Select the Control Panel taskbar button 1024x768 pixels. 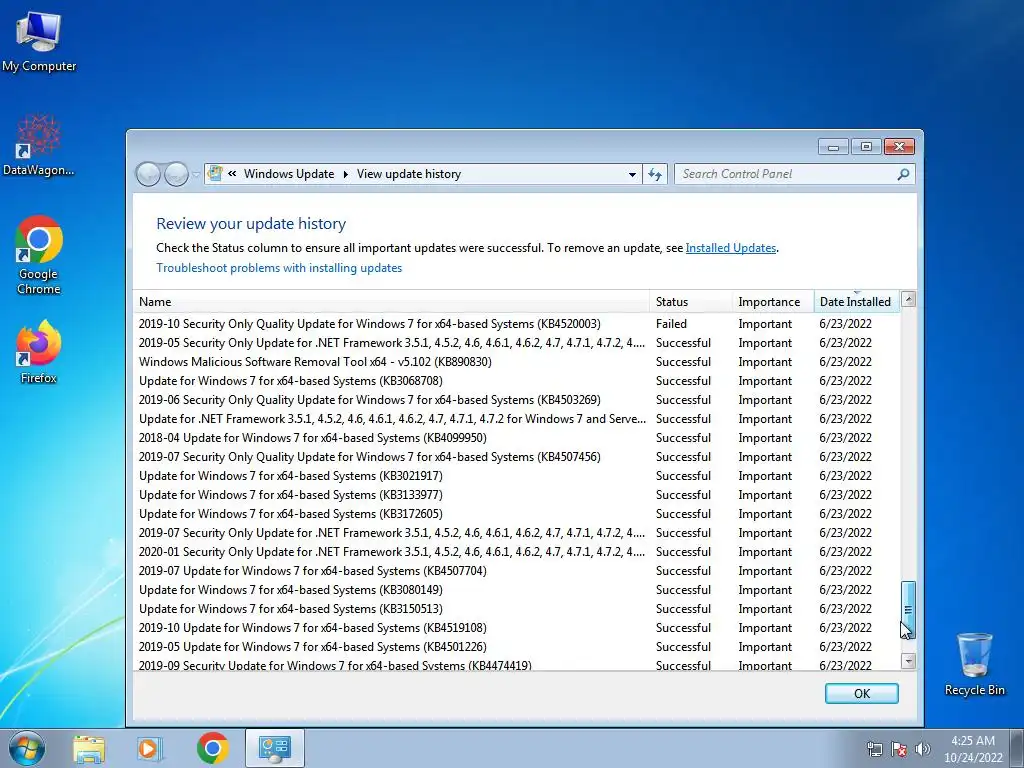point(275,748)
